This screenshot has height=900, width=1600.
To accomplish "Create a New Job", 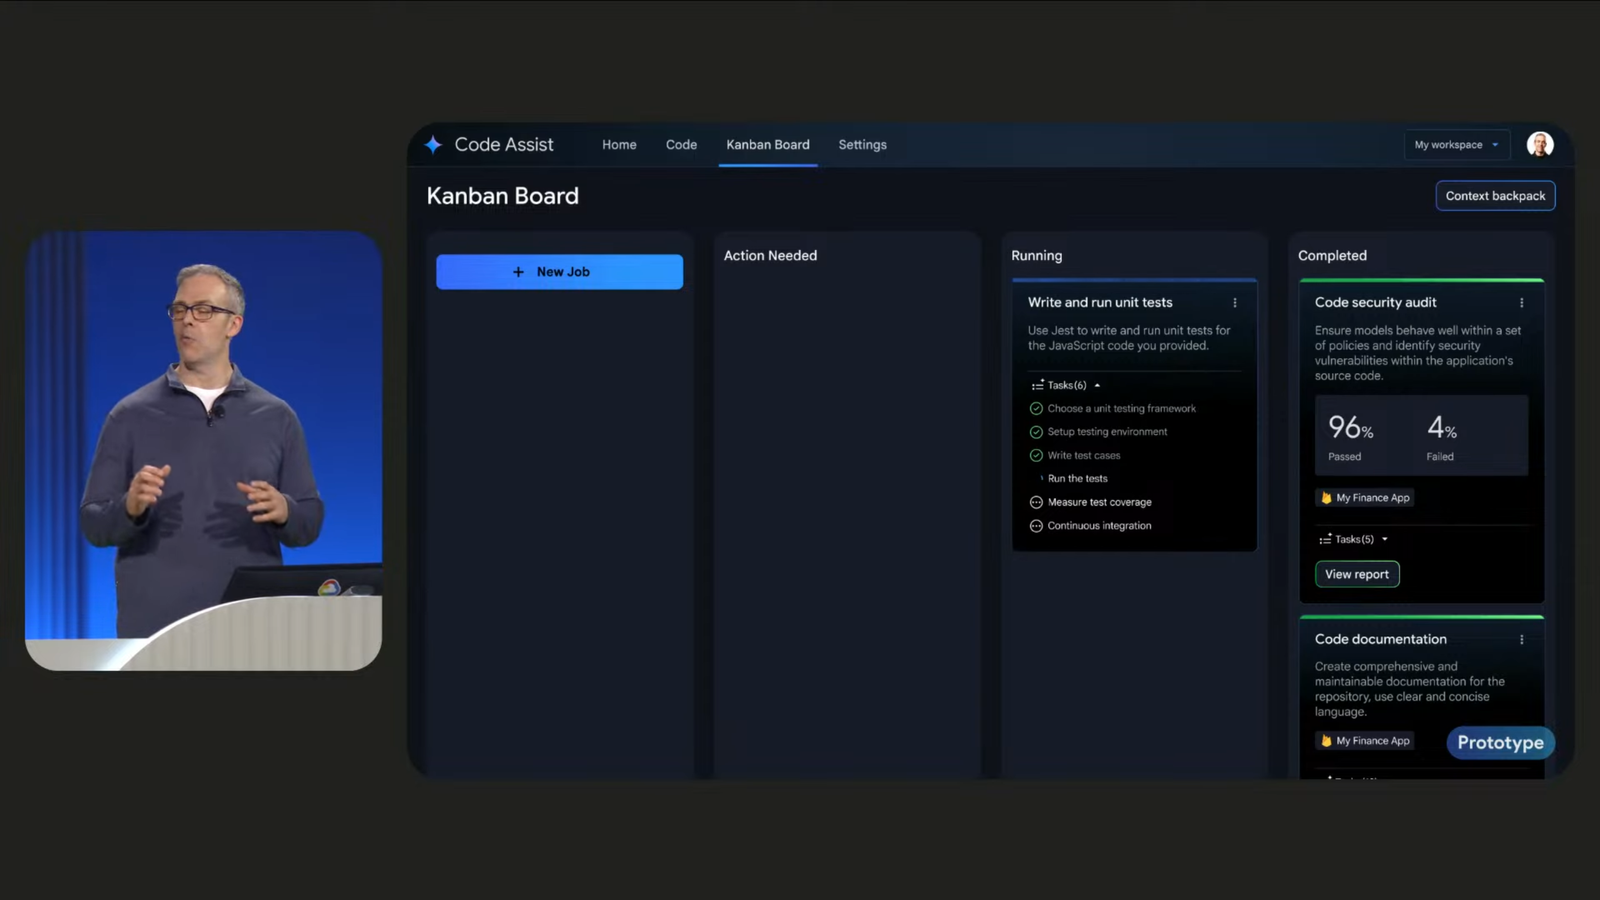I will tap(559, 272).
